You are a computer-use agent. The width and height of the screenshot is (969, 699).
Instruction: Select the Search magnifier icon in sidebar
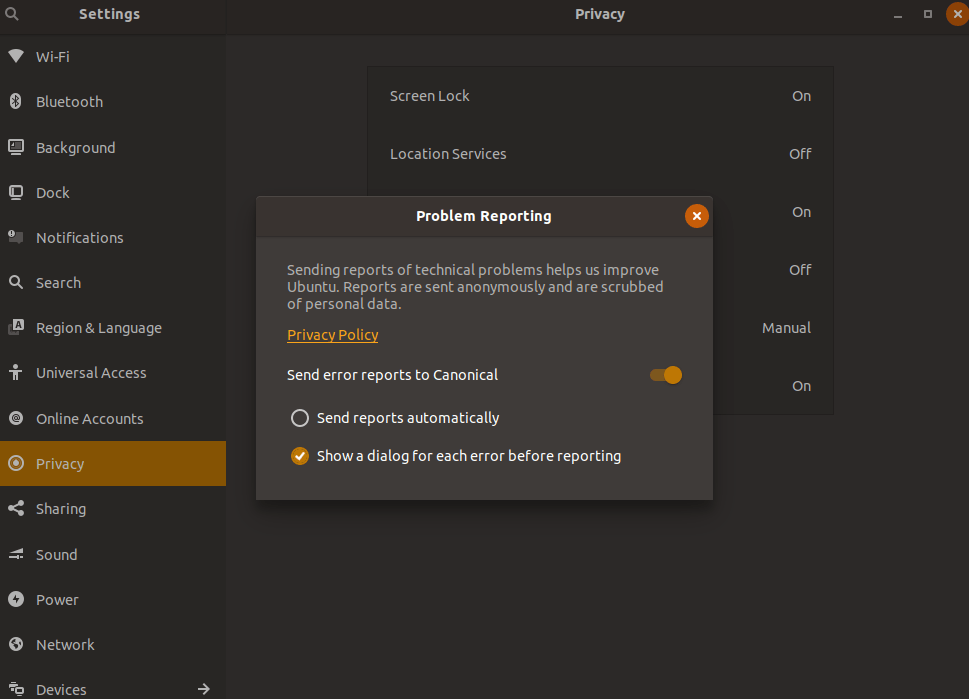(x=15, y=282)
